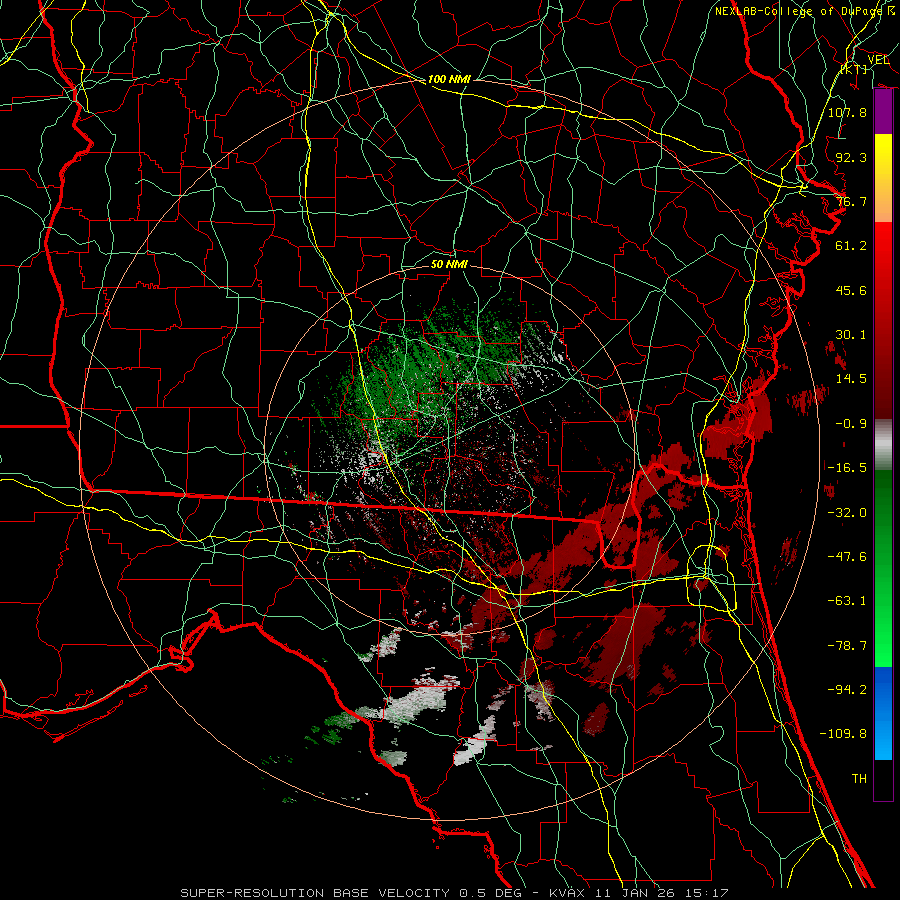
Task: Click the 76.7 legend value
Action: click(x=851, y=201)
